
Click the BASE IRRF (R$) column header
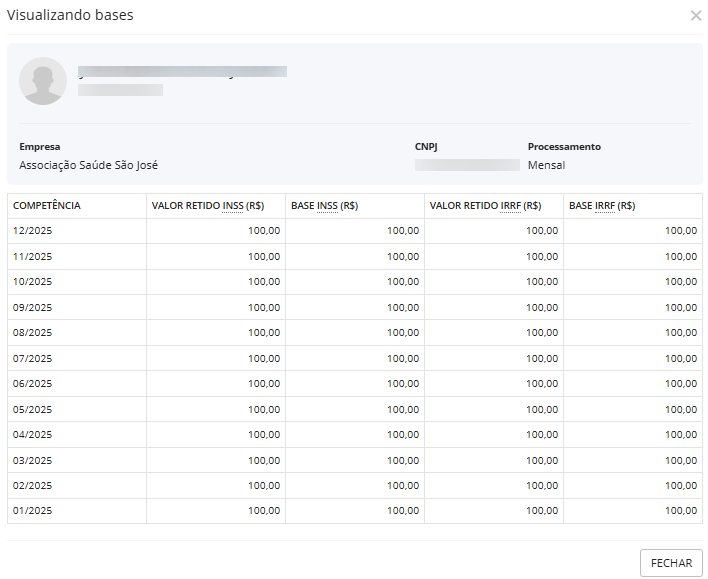pos(602,206)
